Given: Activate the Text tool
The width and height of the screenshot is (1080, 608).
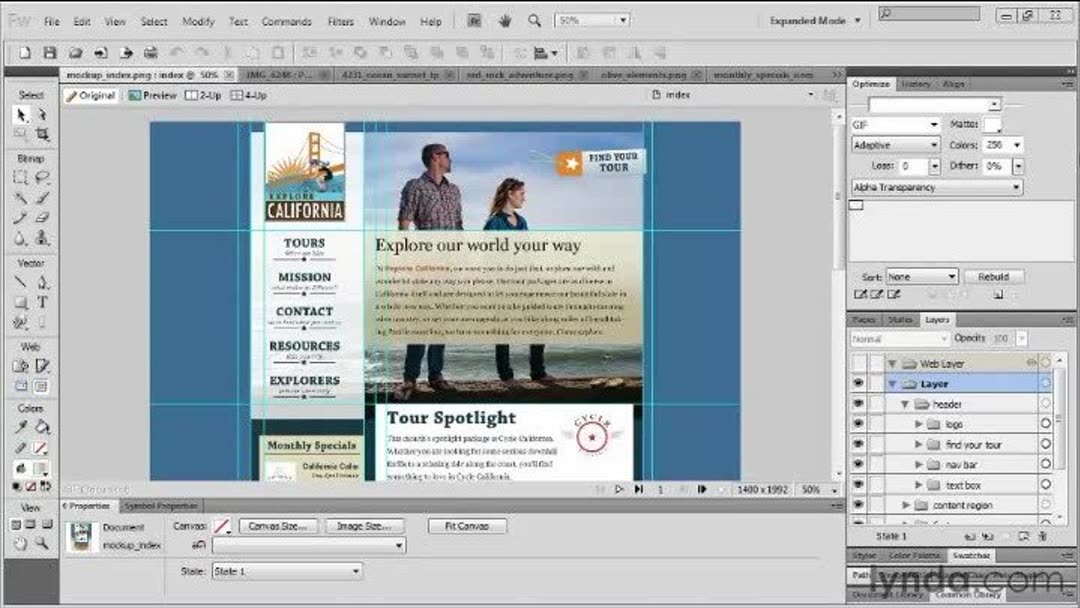Looking at the screenshot, I should tap(41, 302).
